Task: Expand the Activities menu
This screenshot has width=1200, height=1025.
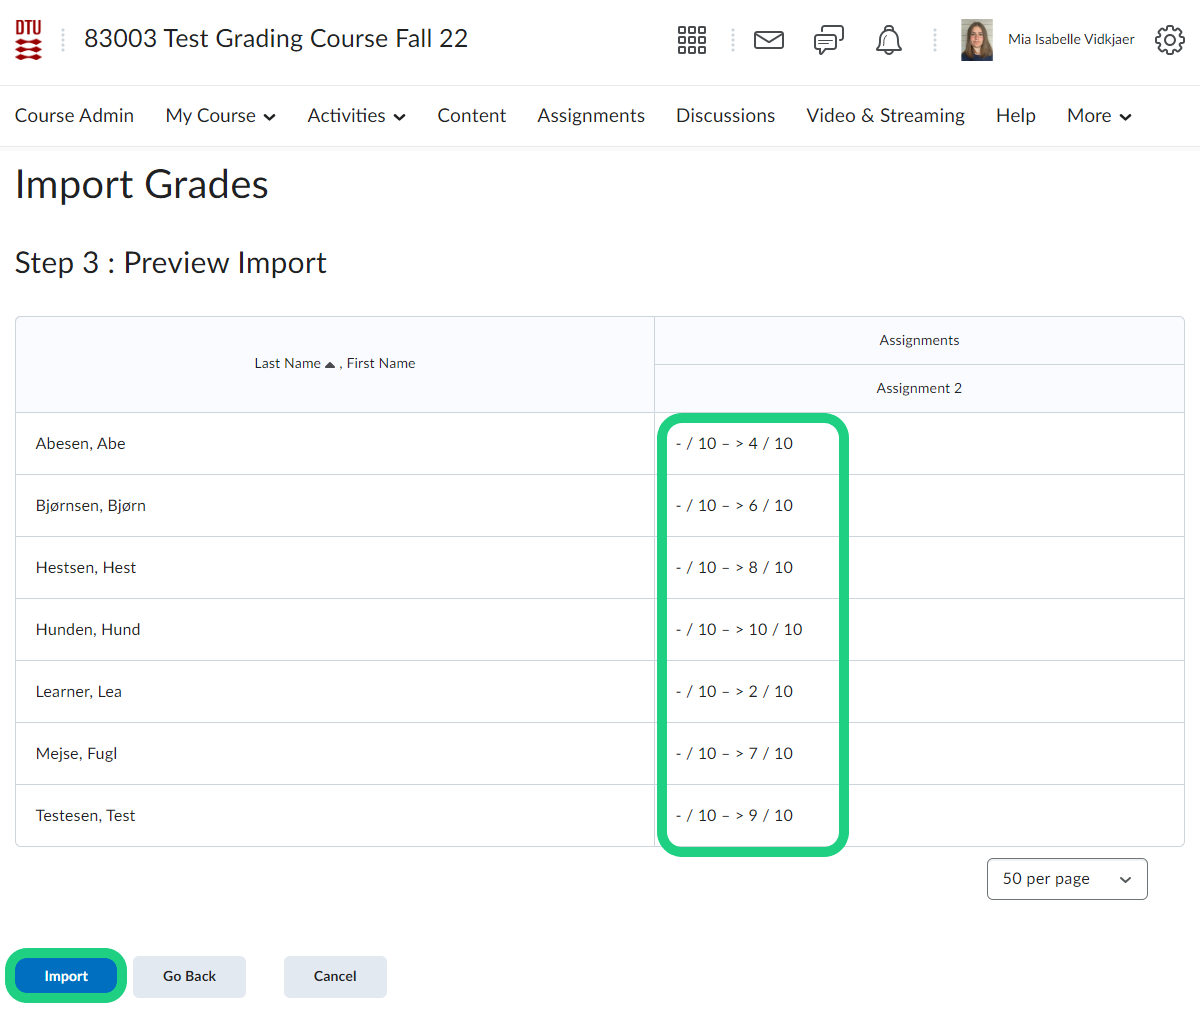Action: pos(356,116)
